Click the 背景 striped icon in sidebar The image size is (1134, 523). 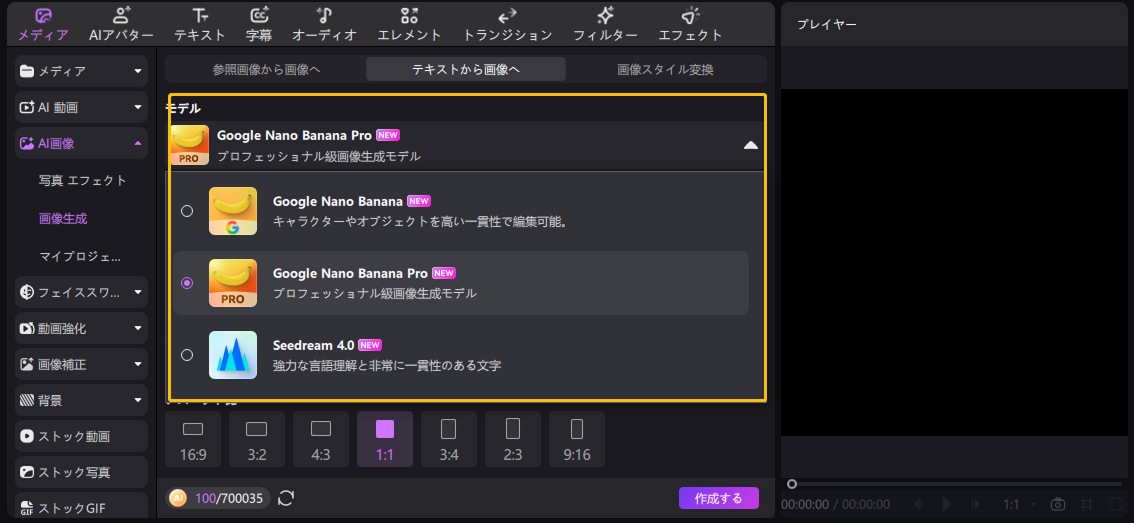coord(27,400)
